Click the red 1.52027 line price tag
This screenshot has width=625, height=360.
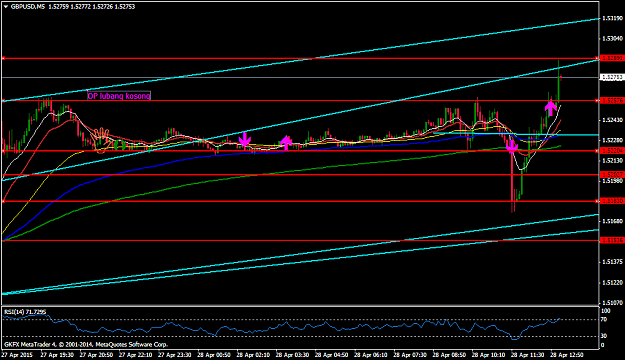[x=612, y=175]
